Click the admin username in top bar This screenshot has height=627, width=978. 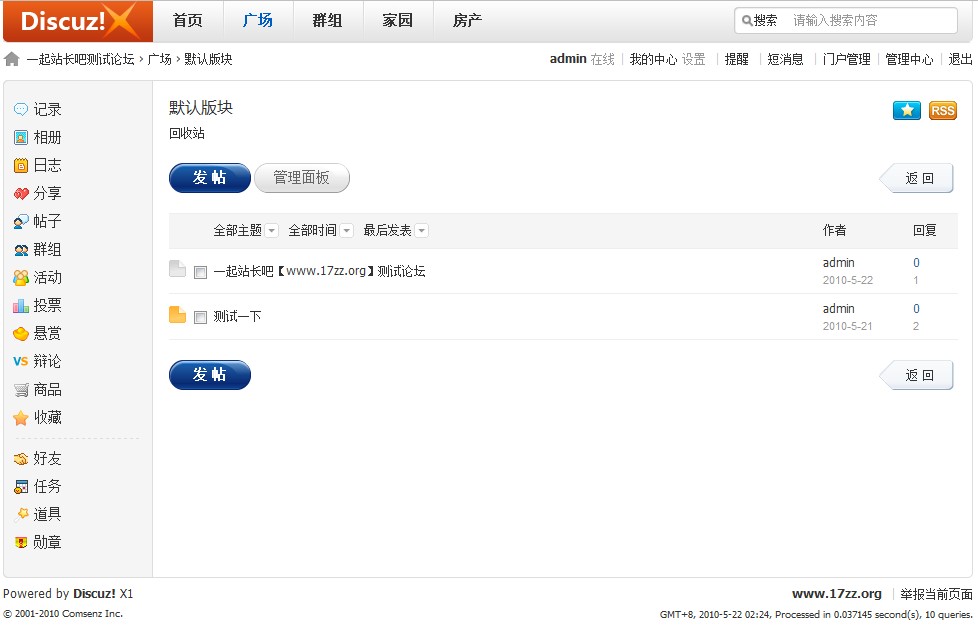click(568, 59)
